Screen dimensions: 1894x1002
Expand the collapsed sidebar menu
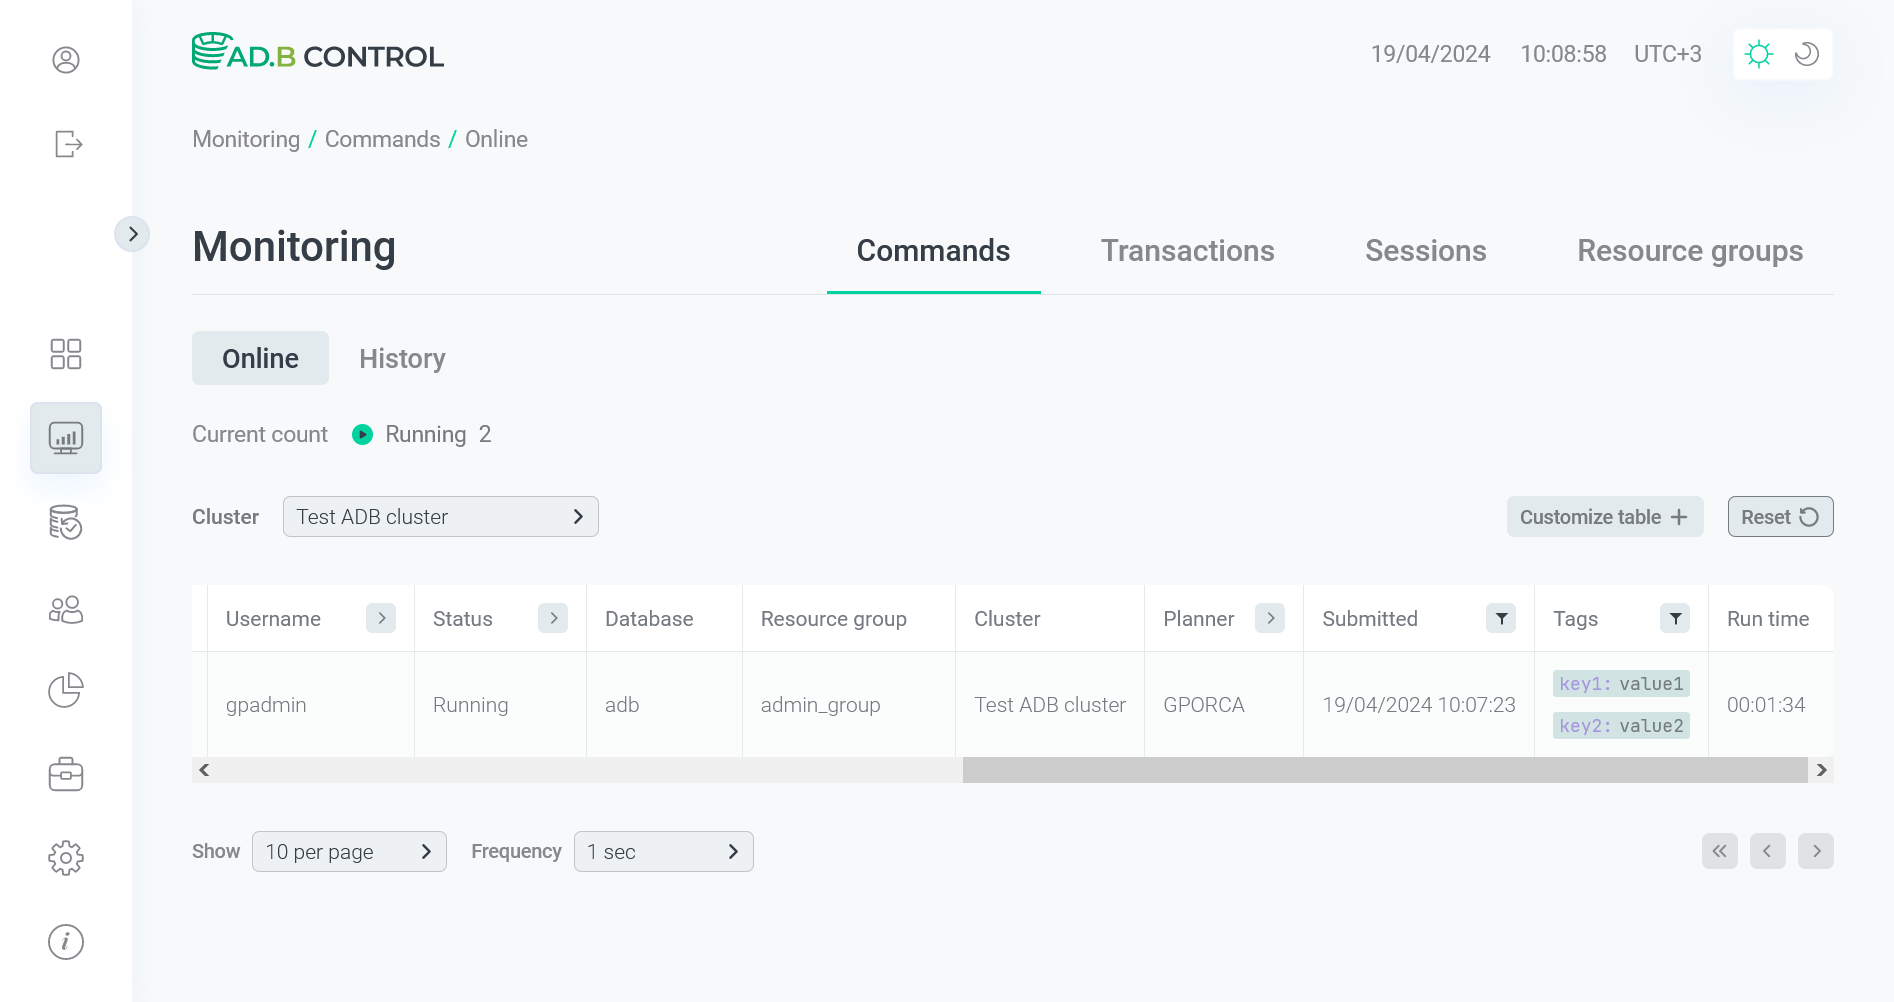[132, 234]
